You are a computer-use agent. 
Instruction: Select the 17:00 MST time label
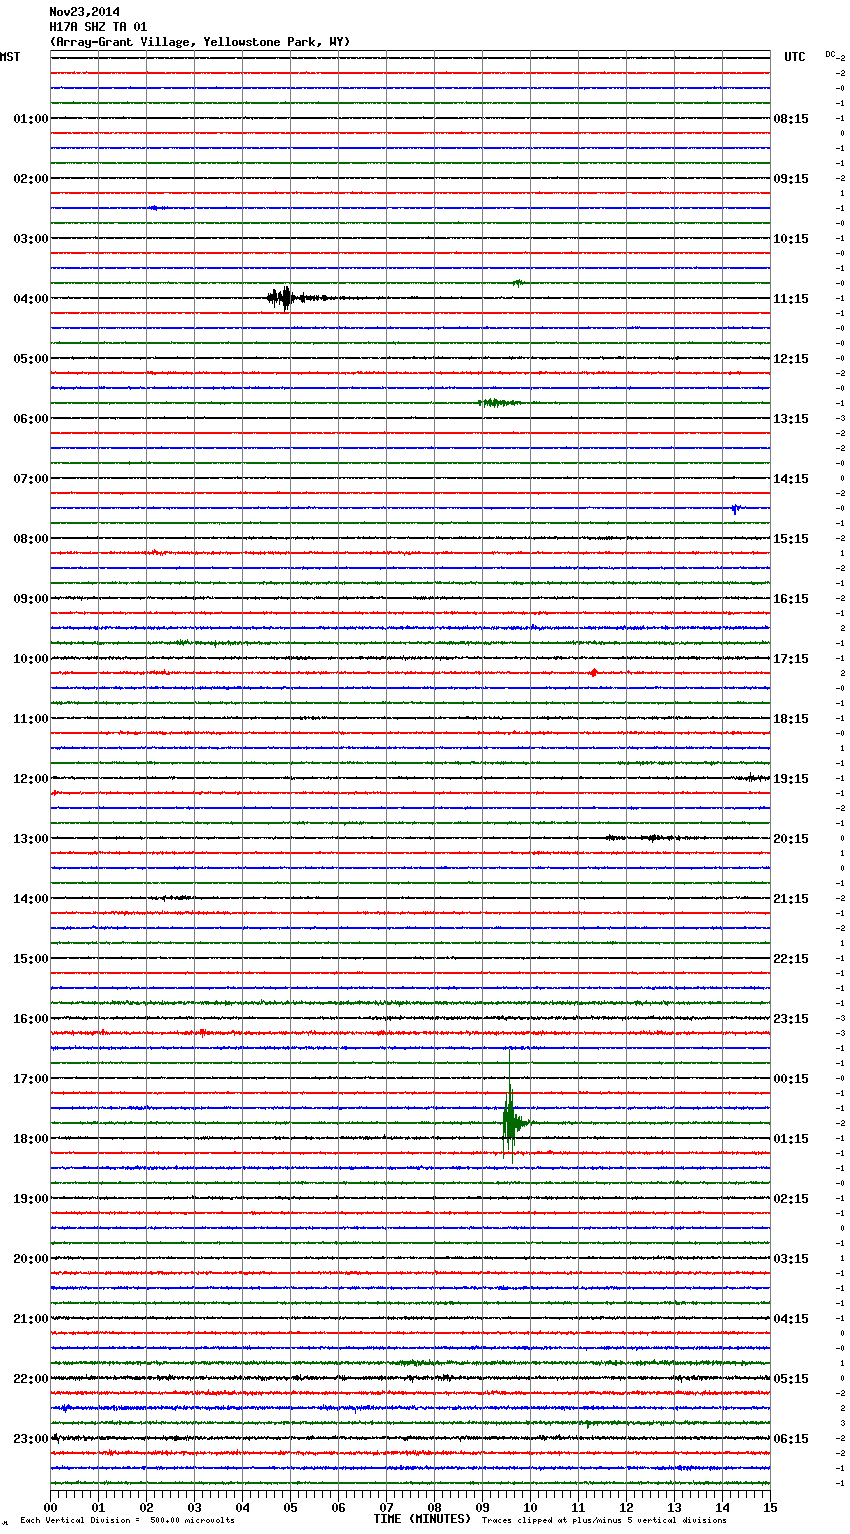(x=31, y=1079)
